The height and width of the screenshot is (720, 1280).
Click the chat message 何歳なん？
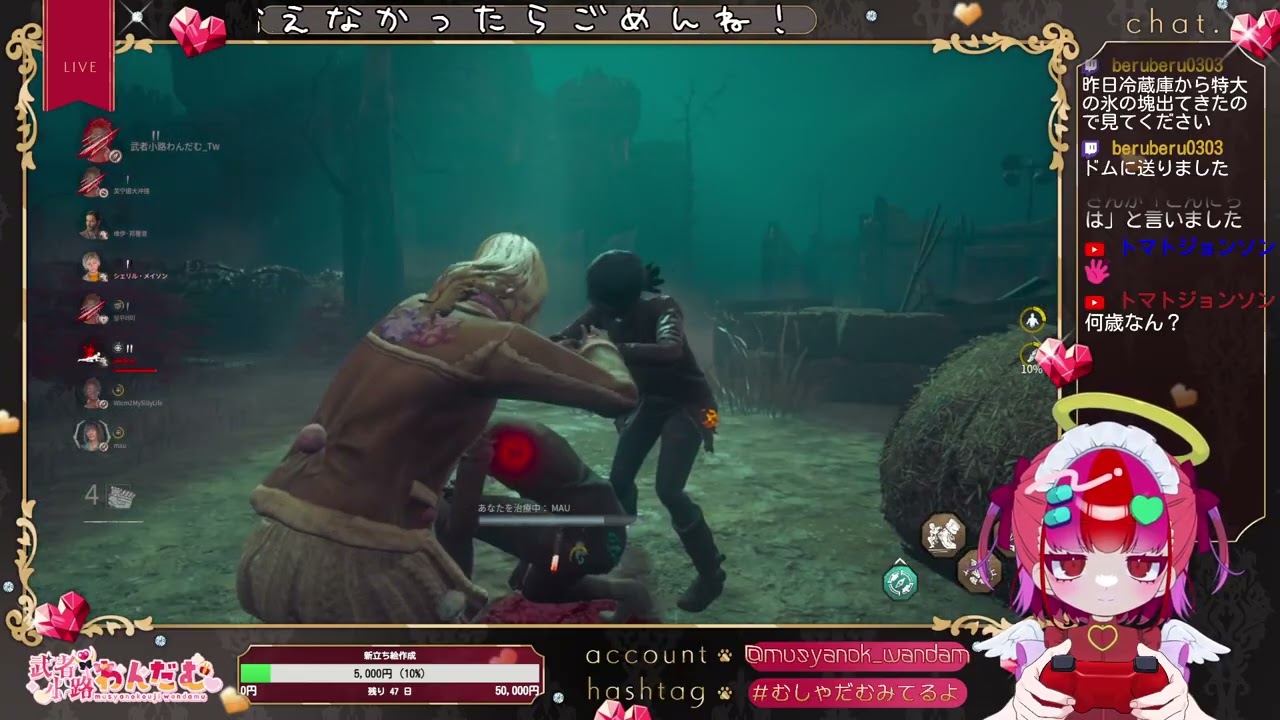point(1132,323)
